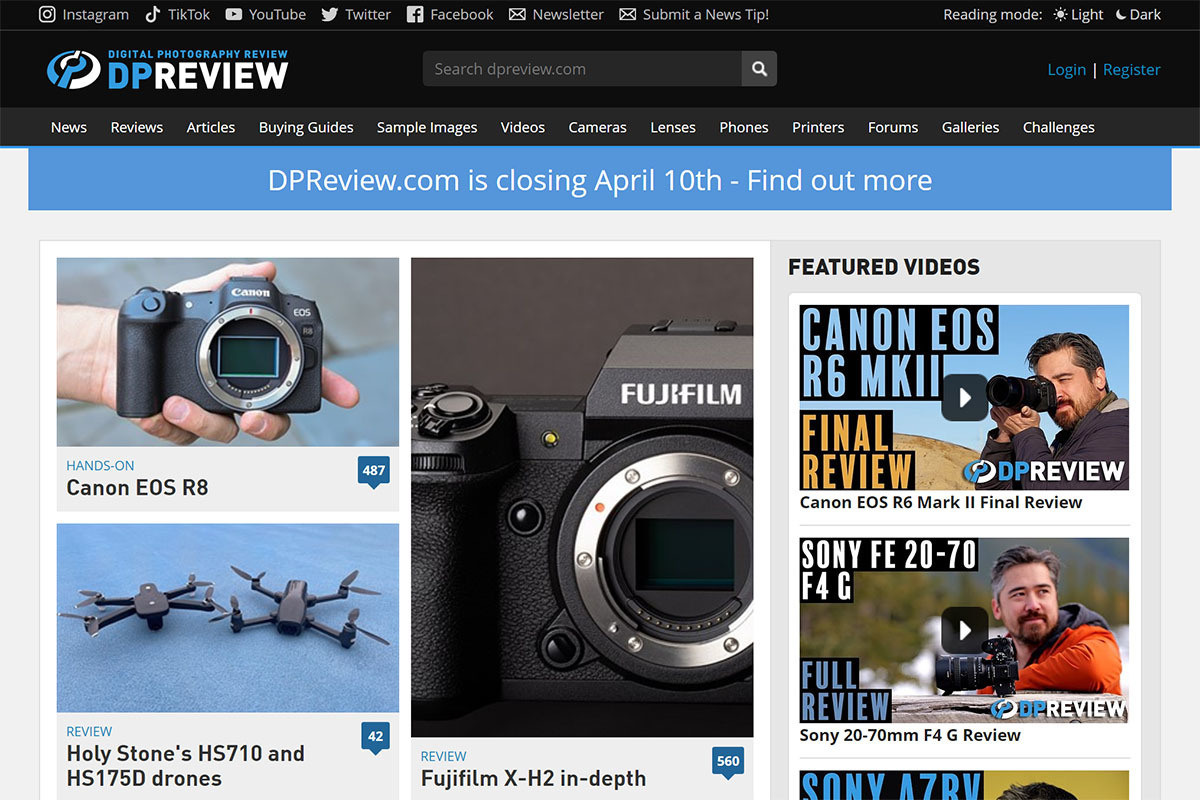The image size is (1200, 800).
Task: Click the DPREVIEW logo to go home
Action: 167,68
